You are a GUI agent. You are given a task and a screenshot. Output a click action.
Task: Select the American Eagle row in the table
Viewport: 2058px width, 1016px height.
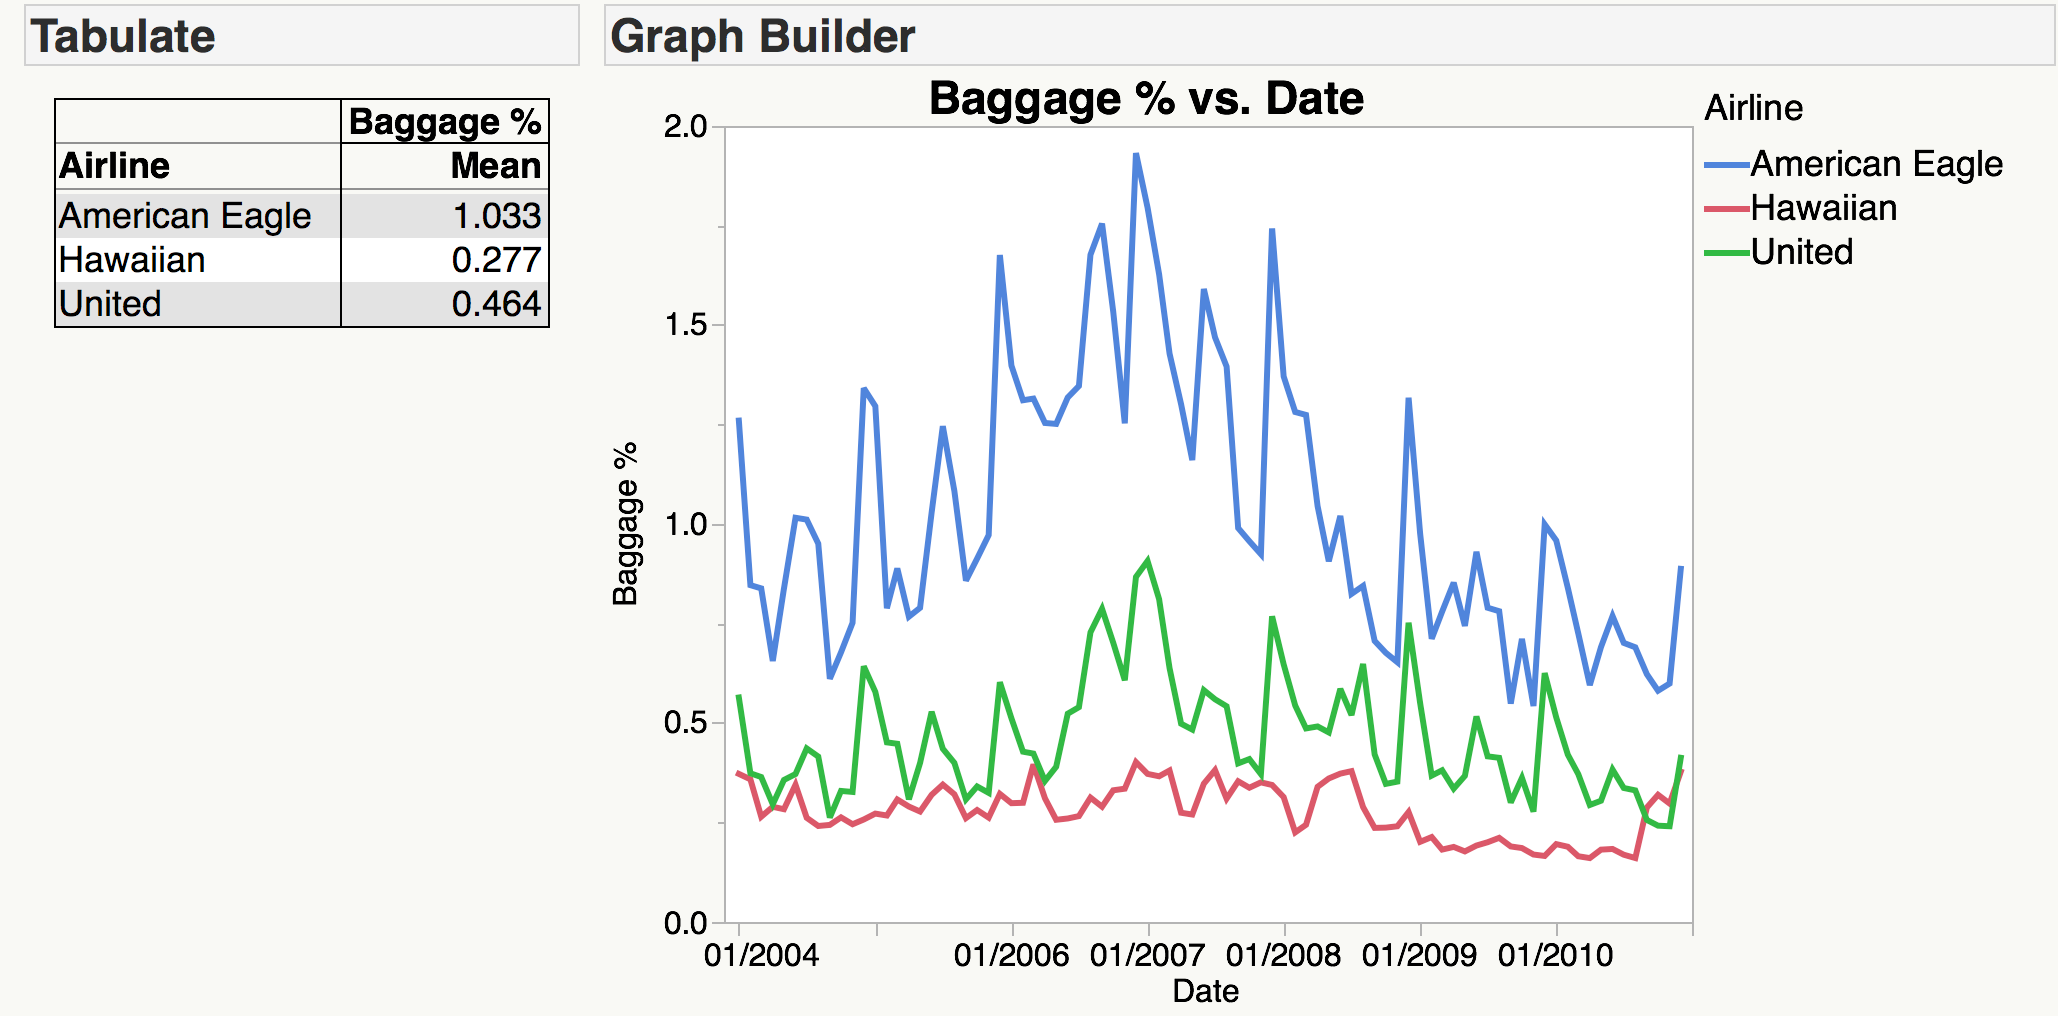coord(302,215)
